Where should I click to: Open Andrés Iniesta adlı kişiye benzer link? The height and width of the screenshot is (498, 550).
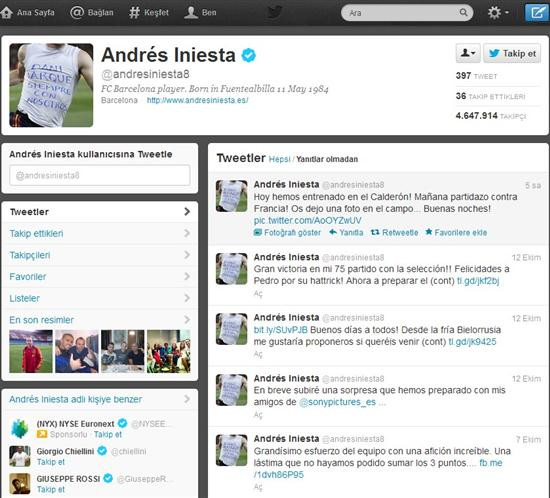pyautogui.click(x=75, y=399)
